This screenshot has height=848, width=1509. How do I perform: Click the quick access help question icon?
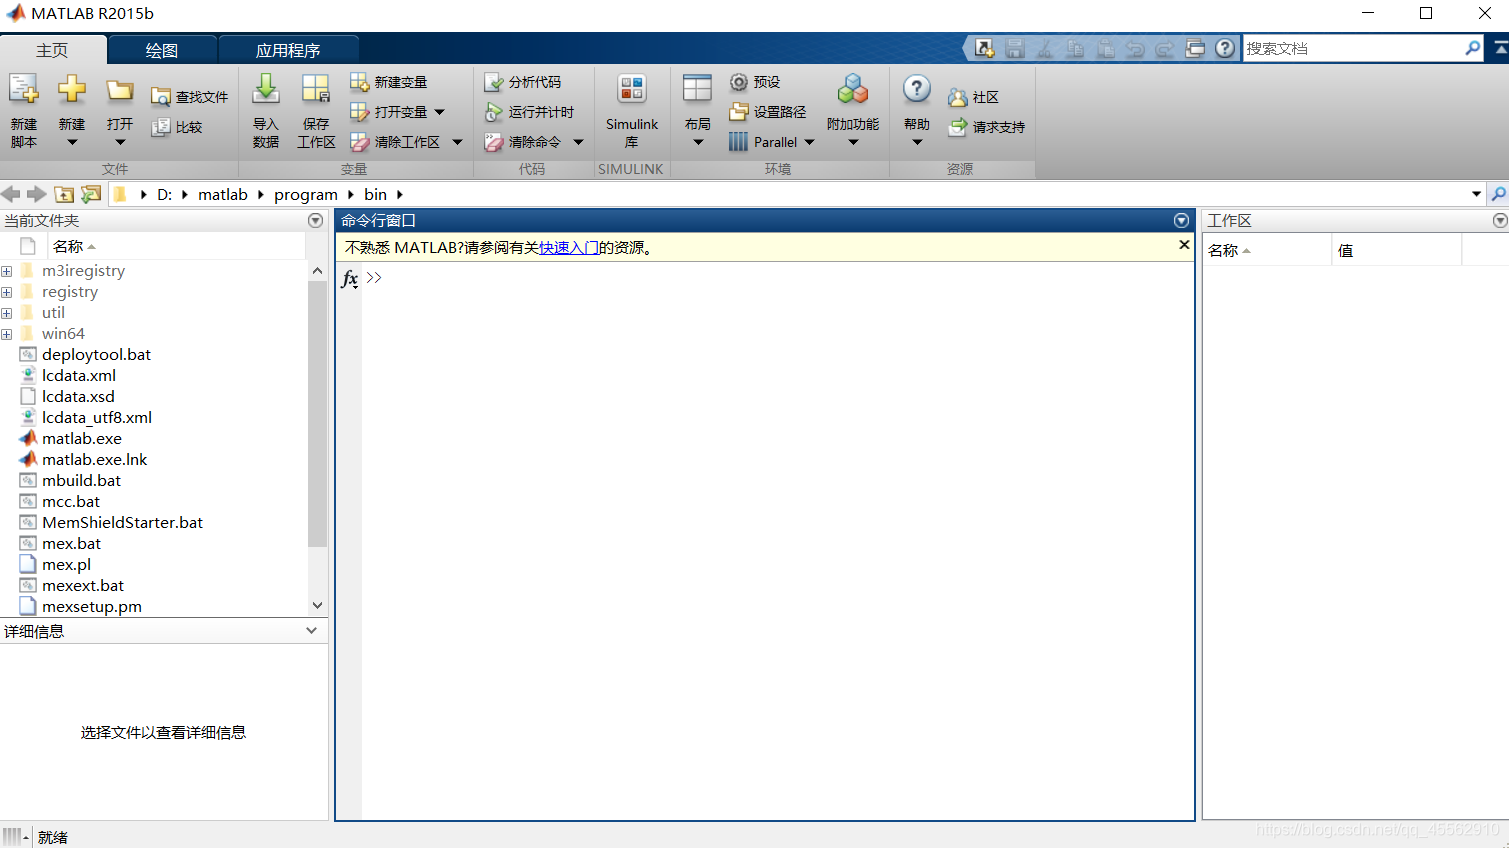point(1225,48)
